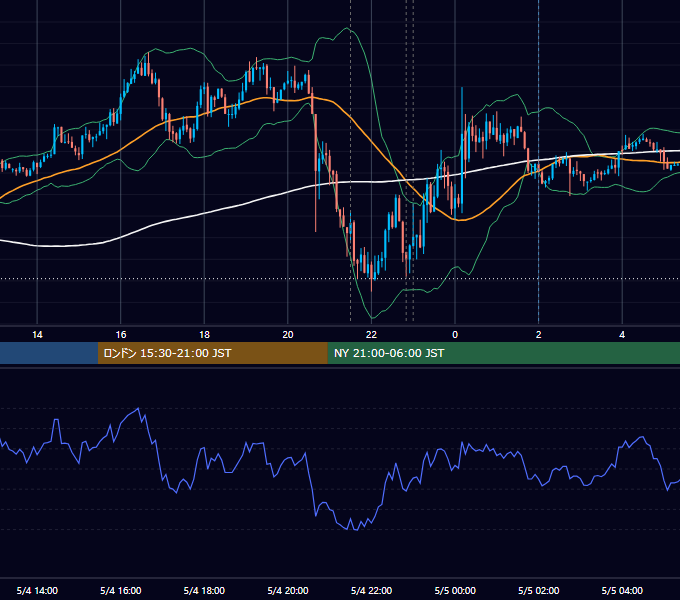Click the '5/5 02:00' date label
Viewport: 680px width, 600px height.
click(x=539, y=590)
